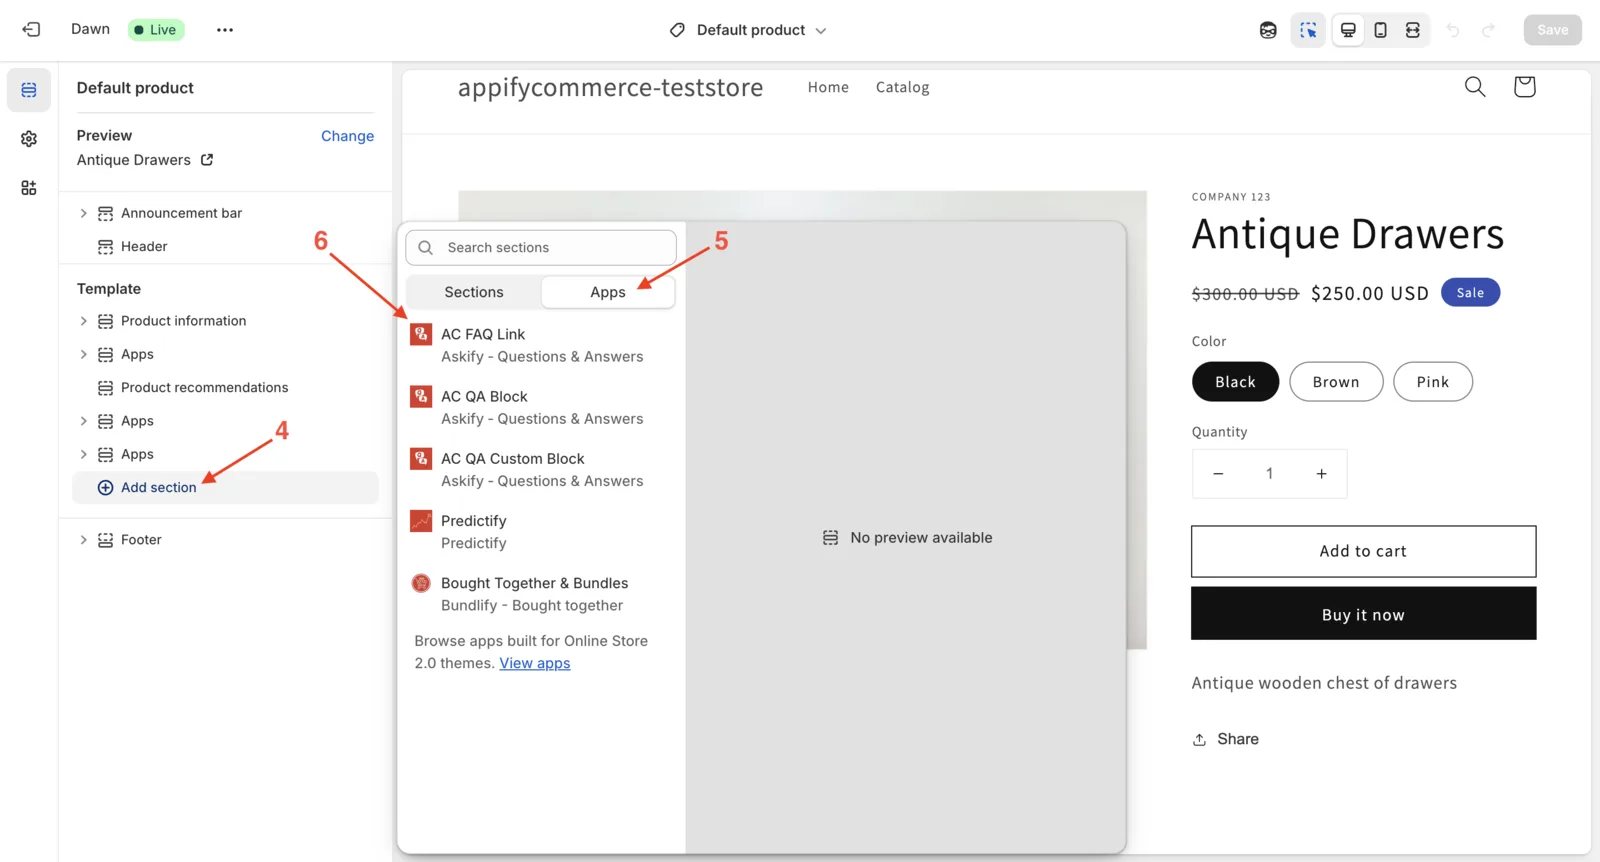
Task: Open the shopping cart icon
Action: click(1524, 87)
